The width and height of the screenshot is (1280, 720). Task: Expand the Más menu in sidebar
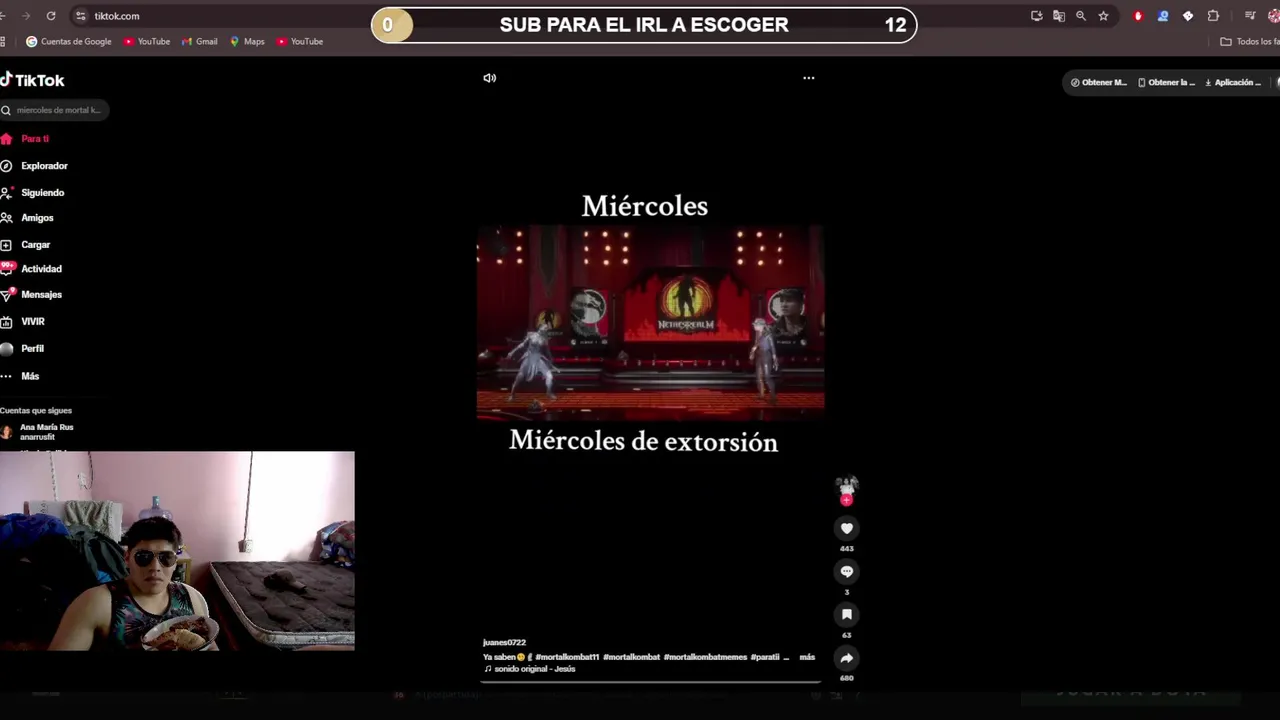tap(20, 376)
